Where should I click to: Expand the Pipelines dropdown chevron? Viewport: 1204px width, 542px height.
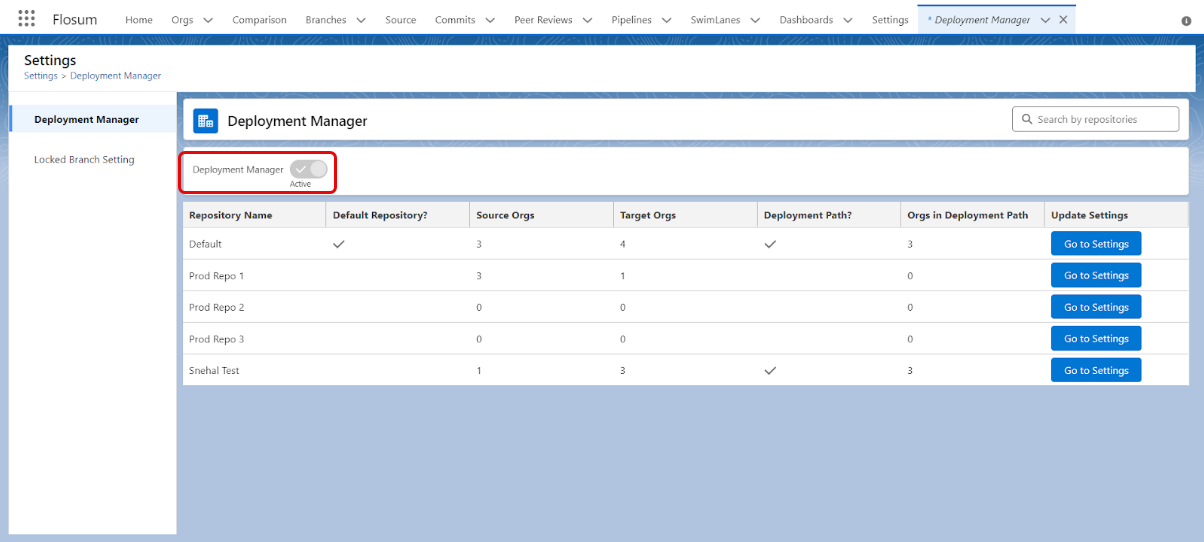click(x=666, y=20)
